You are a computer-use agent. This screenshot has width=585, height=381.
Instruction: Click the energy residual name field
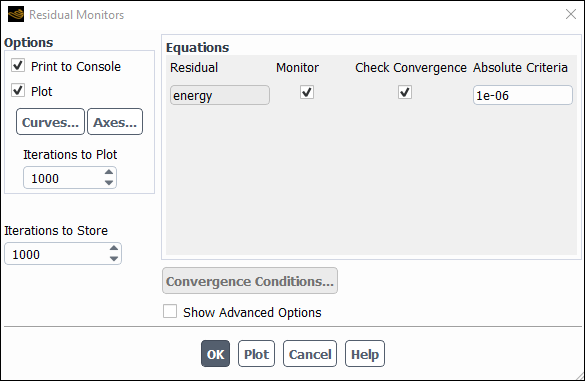pyautogui.click(x=220, y=95)
